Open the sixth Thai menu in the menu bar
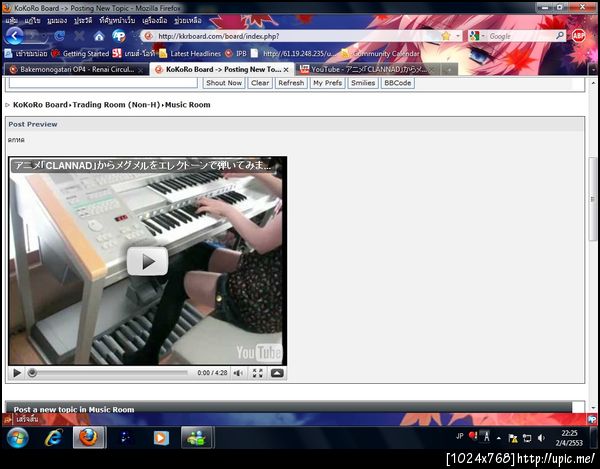This screenshot has height=469, width=600. [155, 20]
